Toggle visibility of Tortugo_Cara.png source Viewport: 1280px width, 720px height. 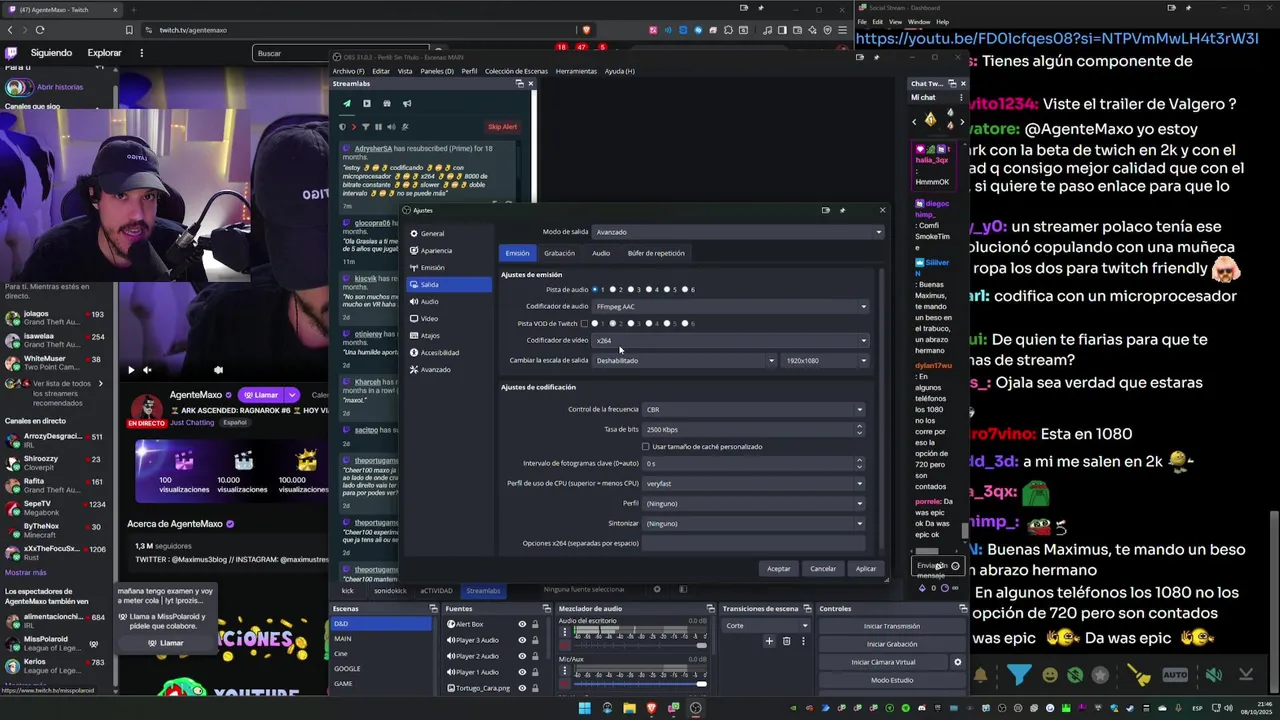click(521, 688)
